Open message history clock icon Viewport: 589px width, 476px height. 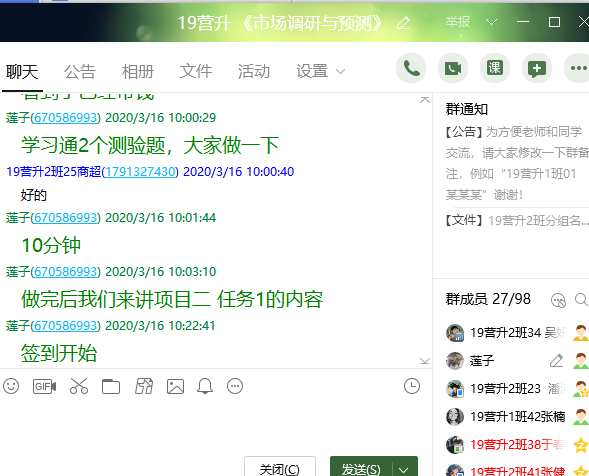click(x=412, y=386)
